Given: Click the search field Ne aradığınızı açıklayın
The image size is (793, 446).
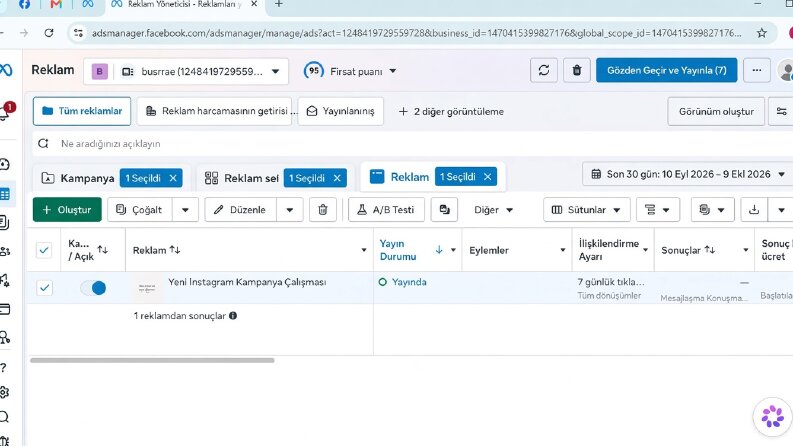Looking at the screenshot, I should coord(412,144).
